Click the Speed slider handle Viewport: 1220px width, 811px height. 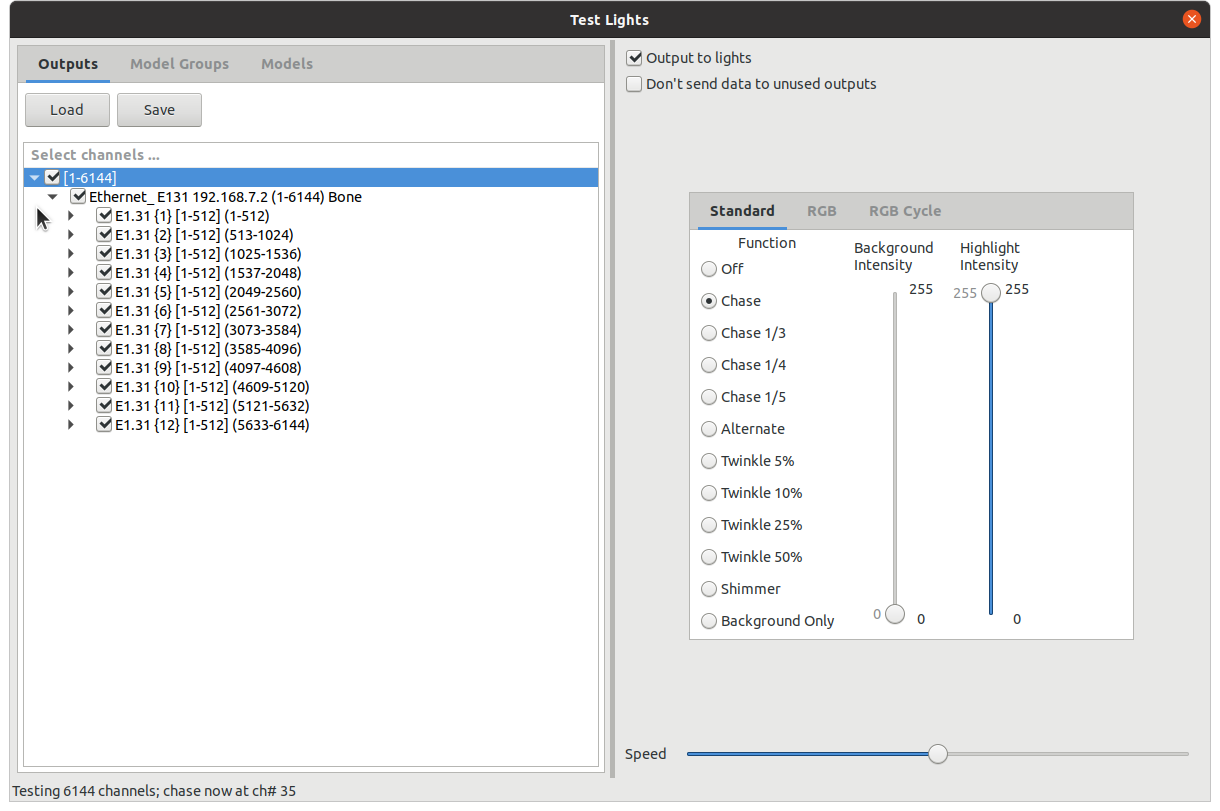tap(937, 754)
